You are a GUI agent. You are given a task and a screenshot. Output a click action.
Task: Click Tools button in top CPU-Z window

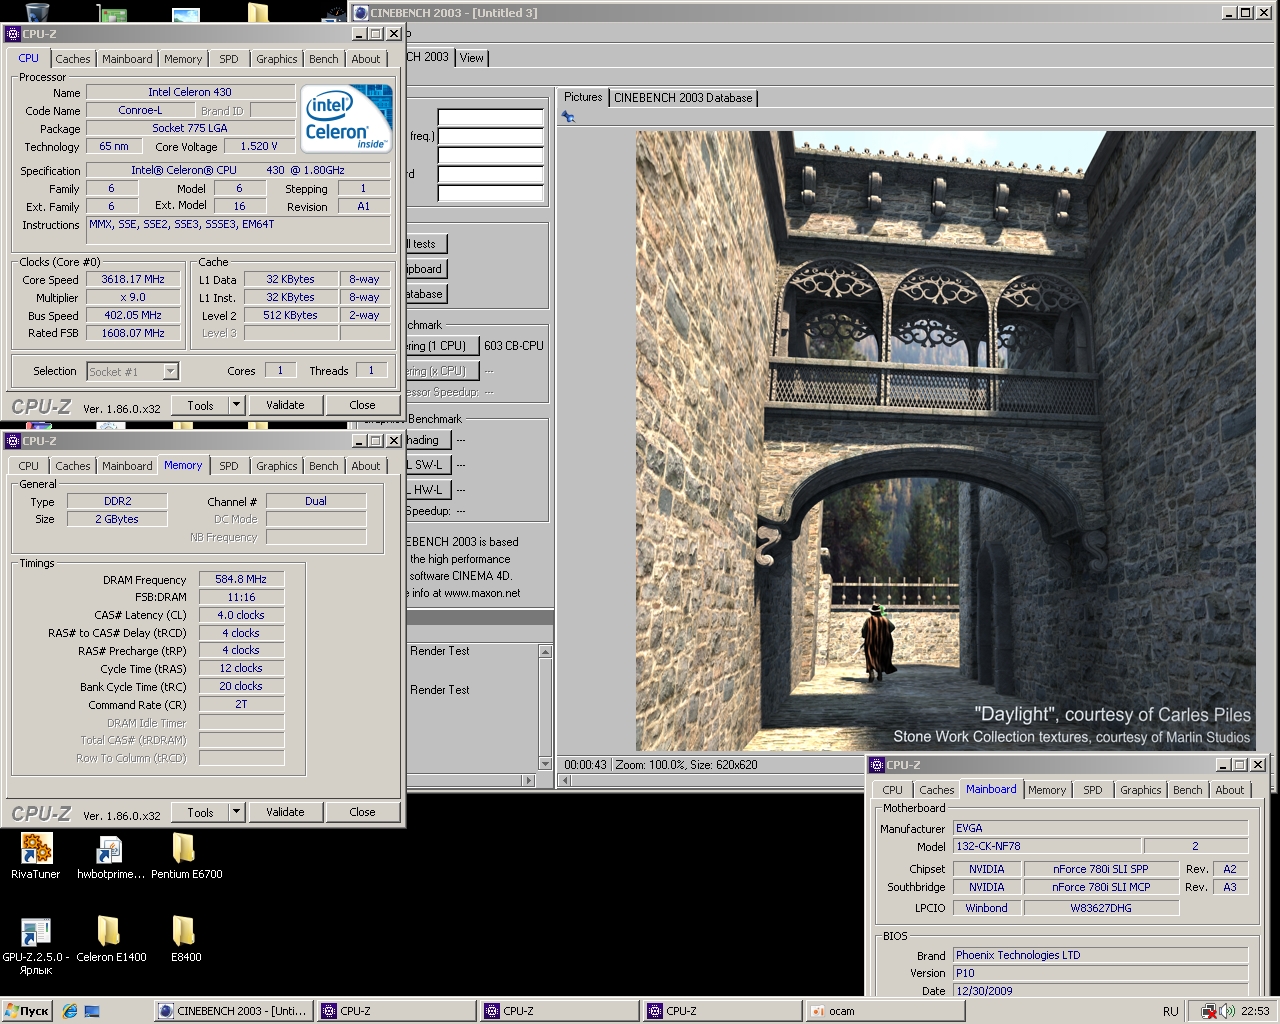pyautogui.click(x=200, y=405)
